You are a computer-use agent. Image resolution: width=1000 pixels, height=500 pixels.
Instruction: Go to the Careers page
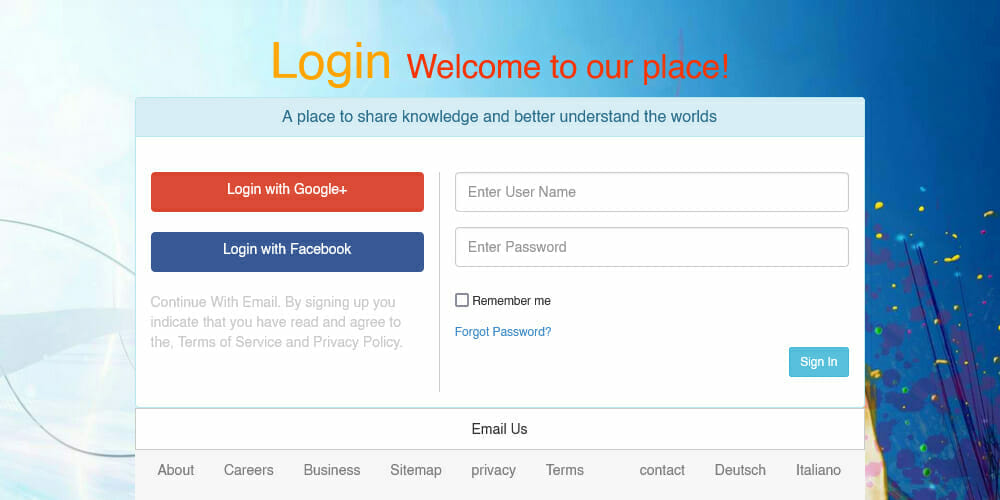(x=248, y=470)
